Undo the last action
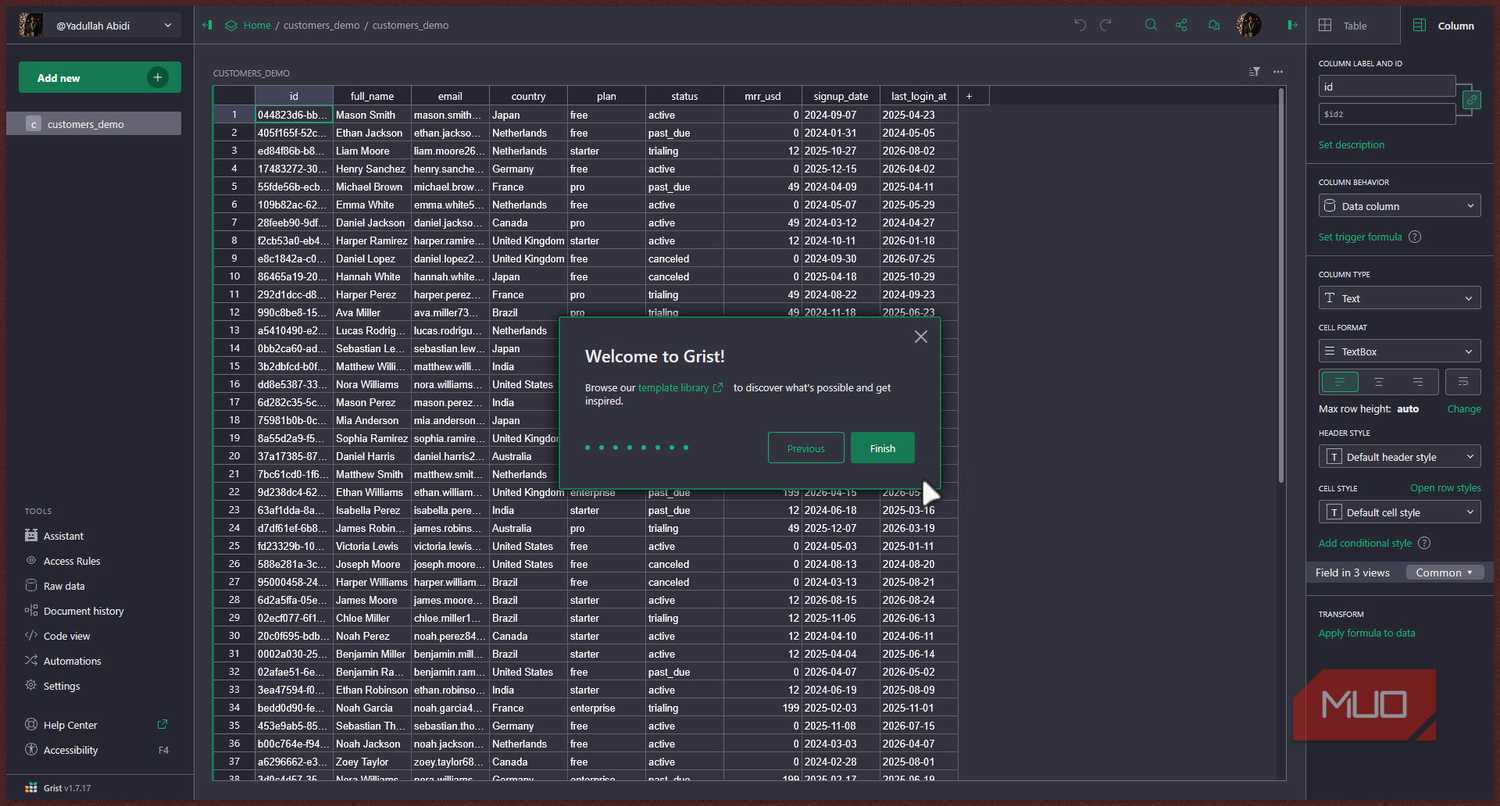Image resolution: width=1500 pixels, height=806 pixels. (1080, 25)
